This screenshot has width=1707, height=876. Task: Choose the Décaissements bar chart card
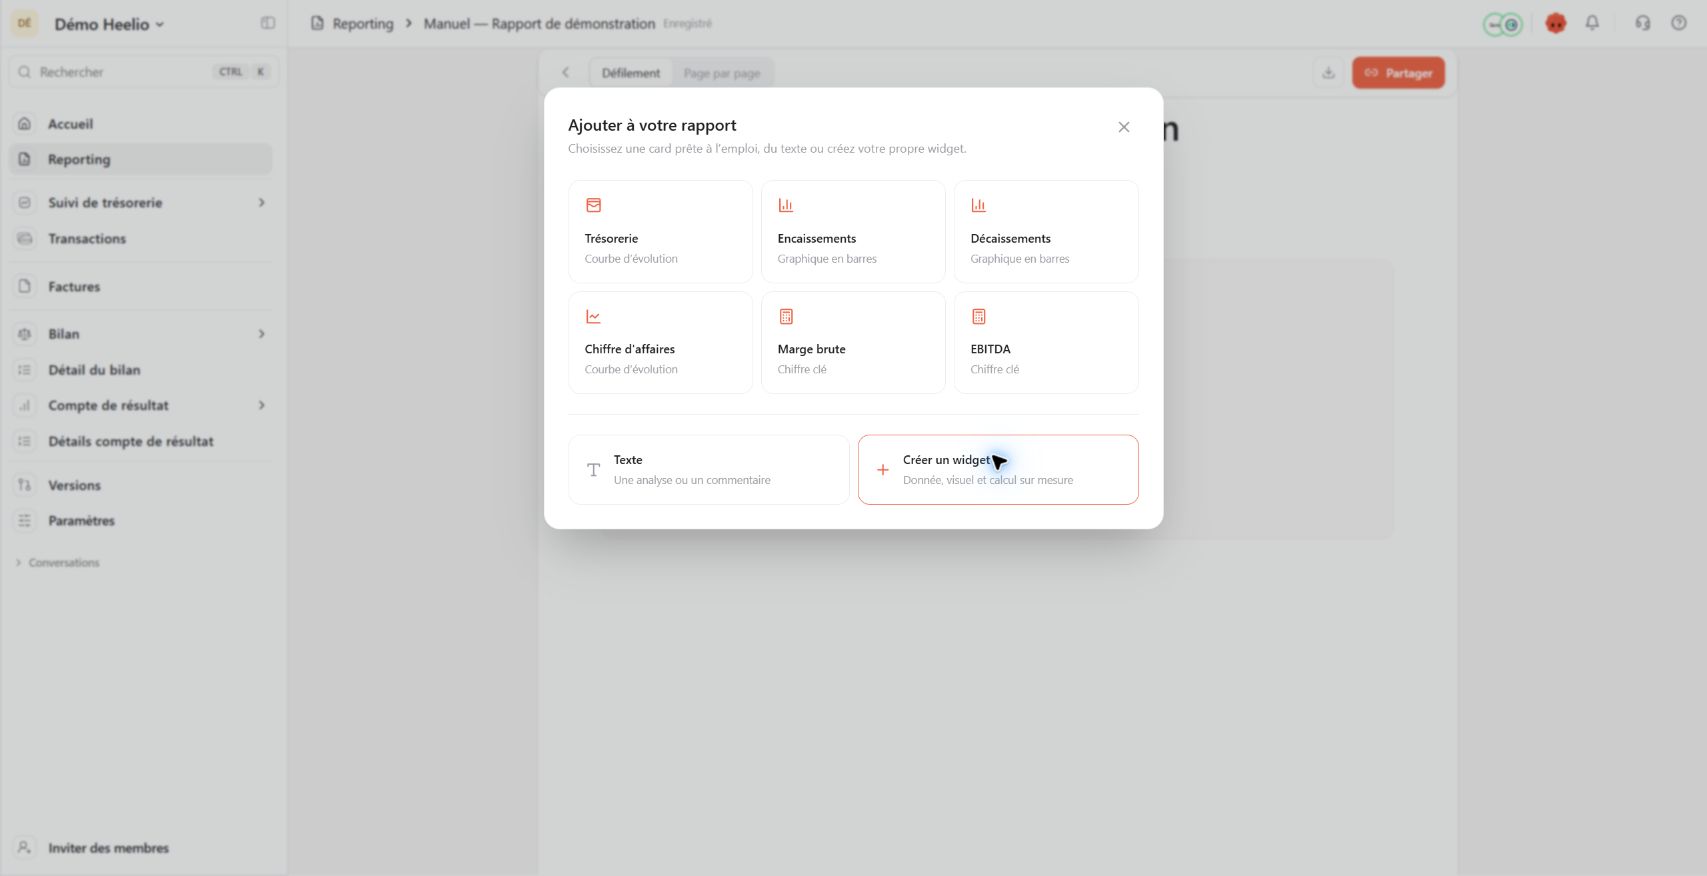point(1046,231)
